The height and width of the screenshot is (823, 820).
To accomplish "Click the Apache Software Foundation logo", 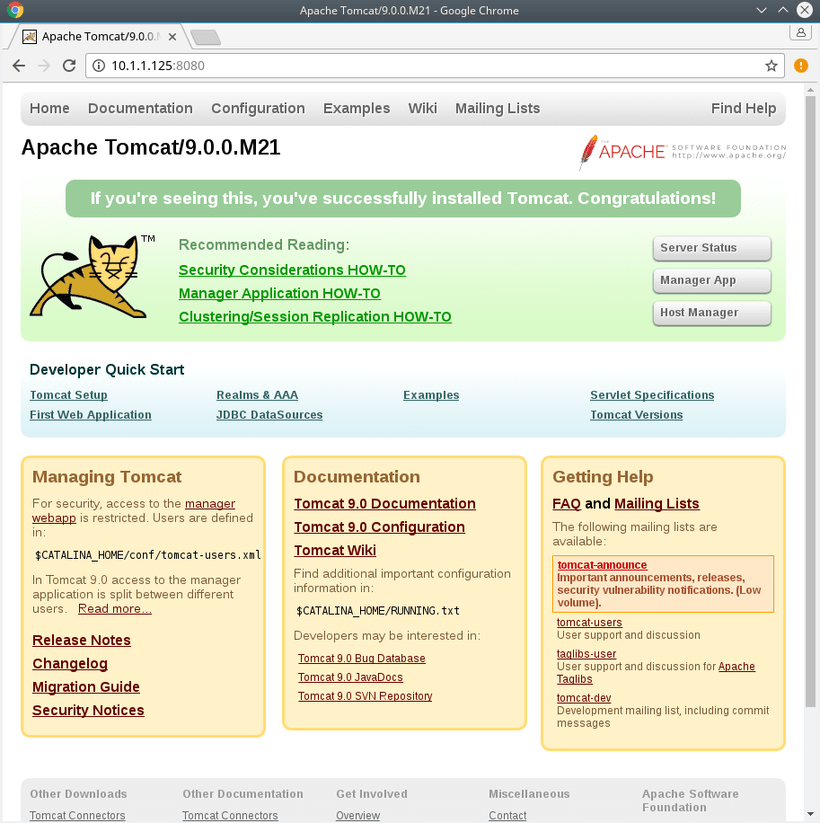I will pyautogui.click(x=682, y=152).
